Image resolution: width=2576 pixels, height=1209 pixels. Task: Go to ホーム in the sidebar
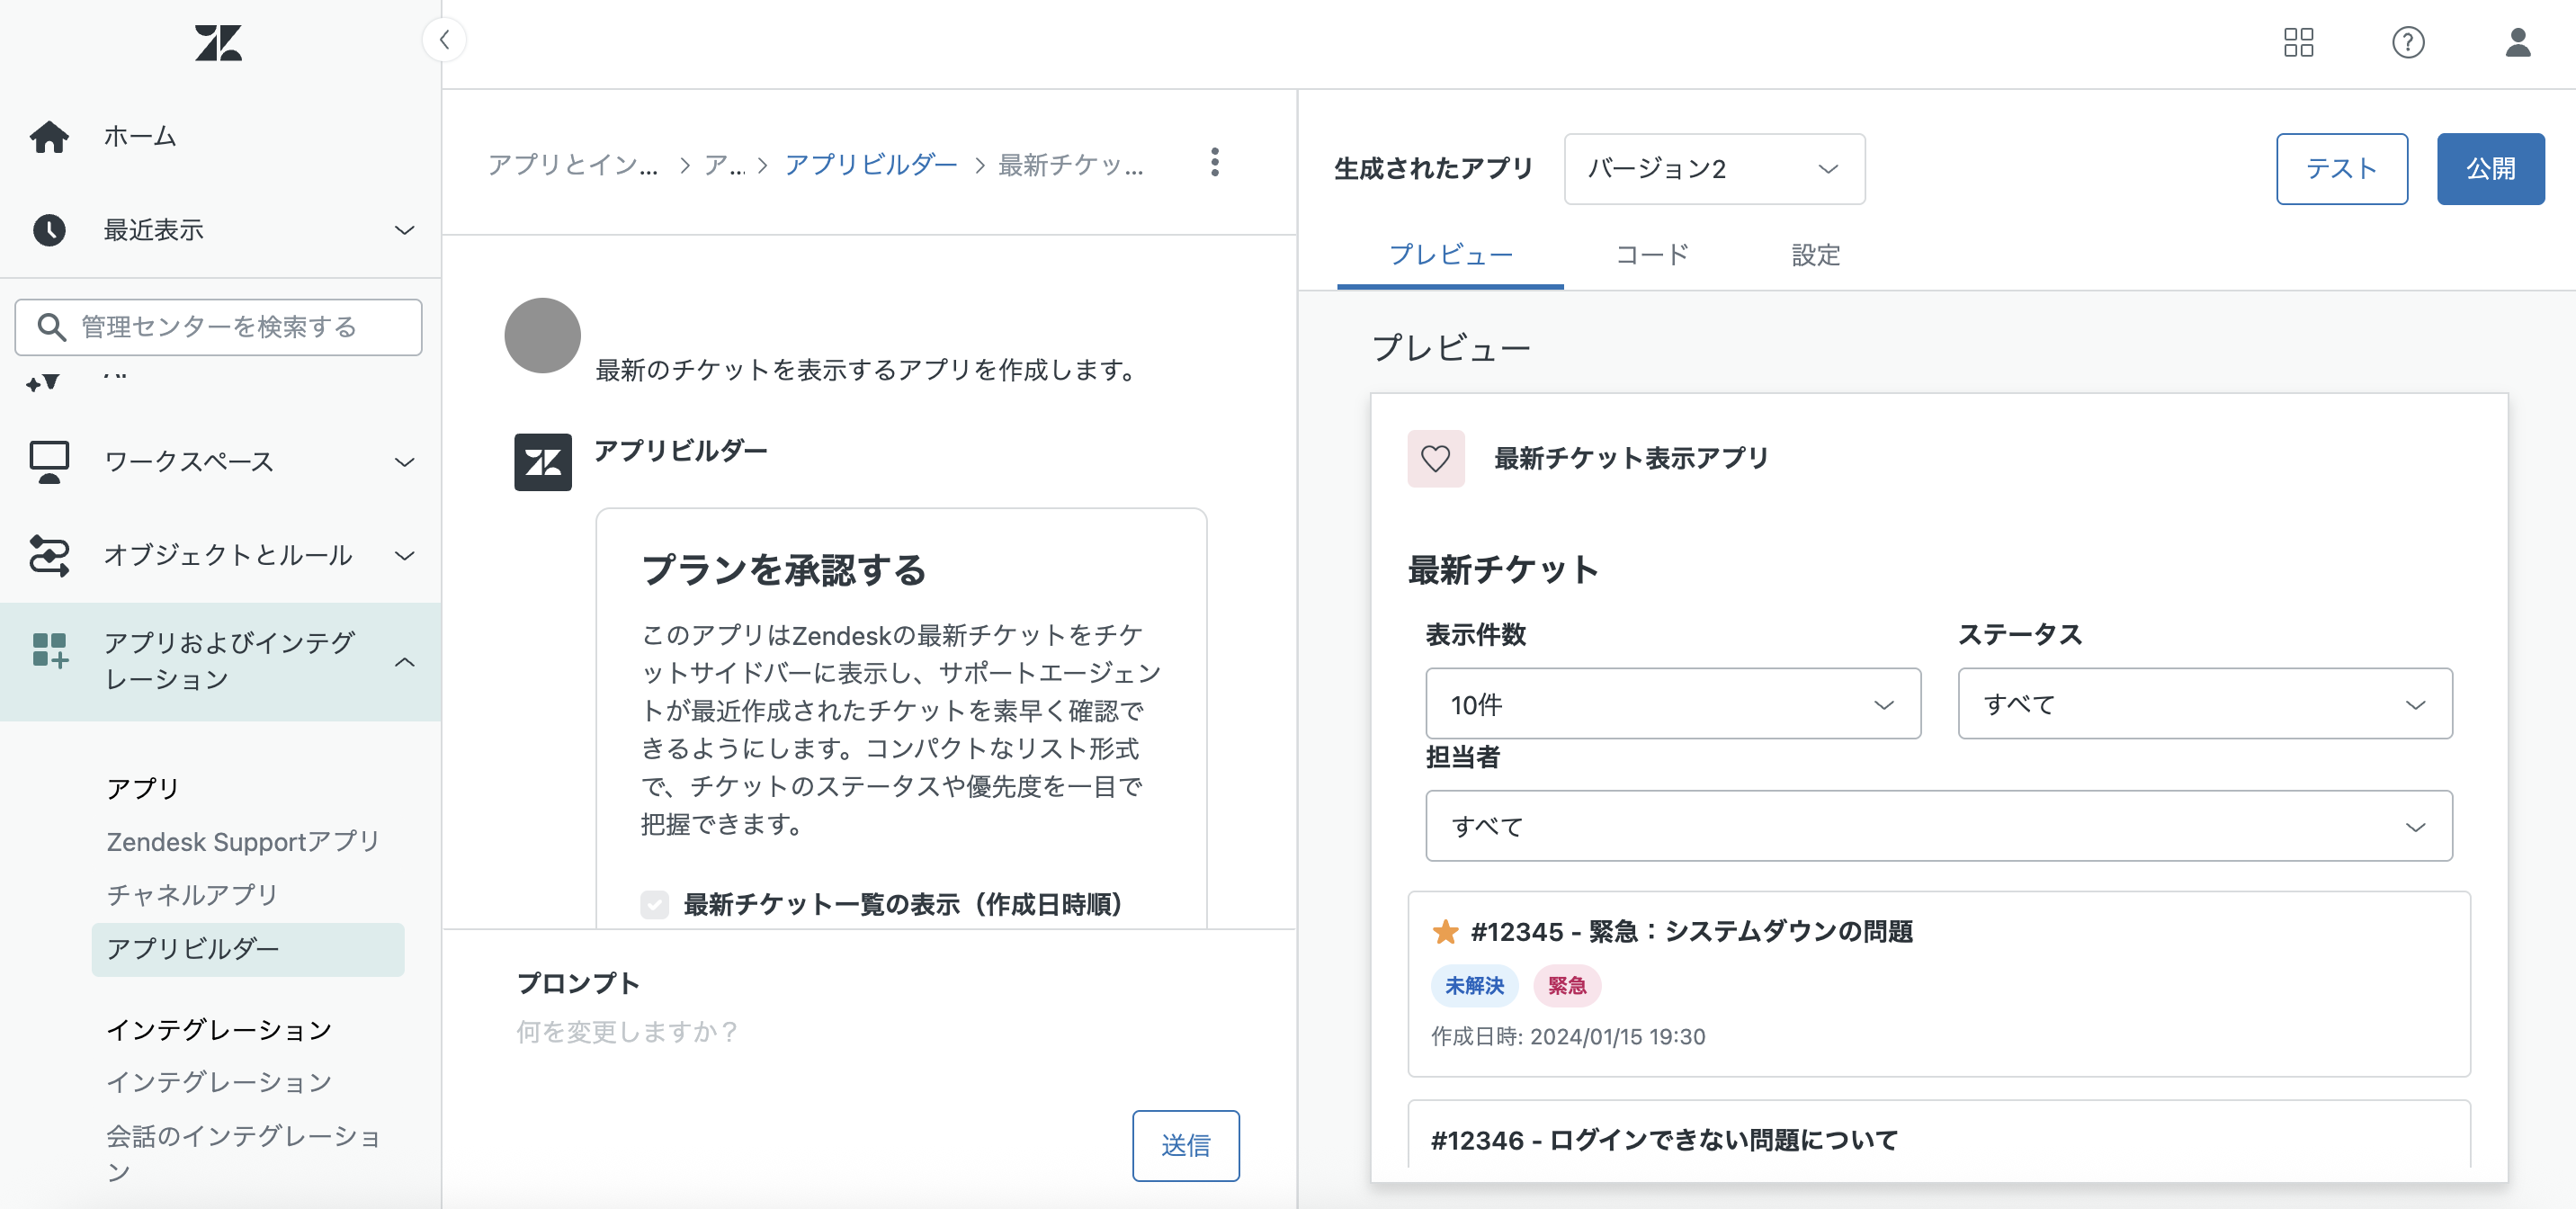click(x=140, y=136)
